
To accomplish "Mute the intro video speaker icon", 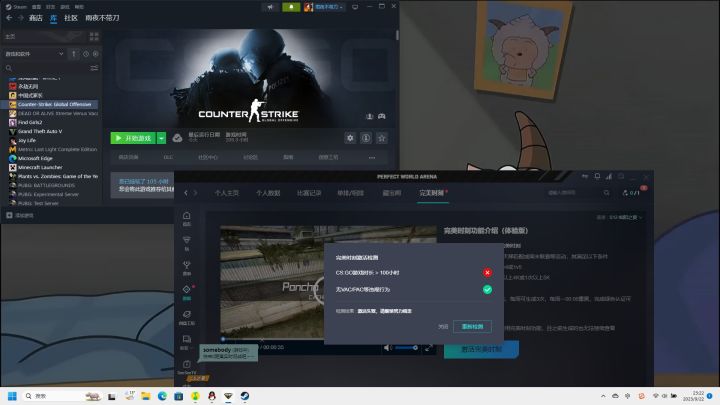I will [x=388, y=348].
